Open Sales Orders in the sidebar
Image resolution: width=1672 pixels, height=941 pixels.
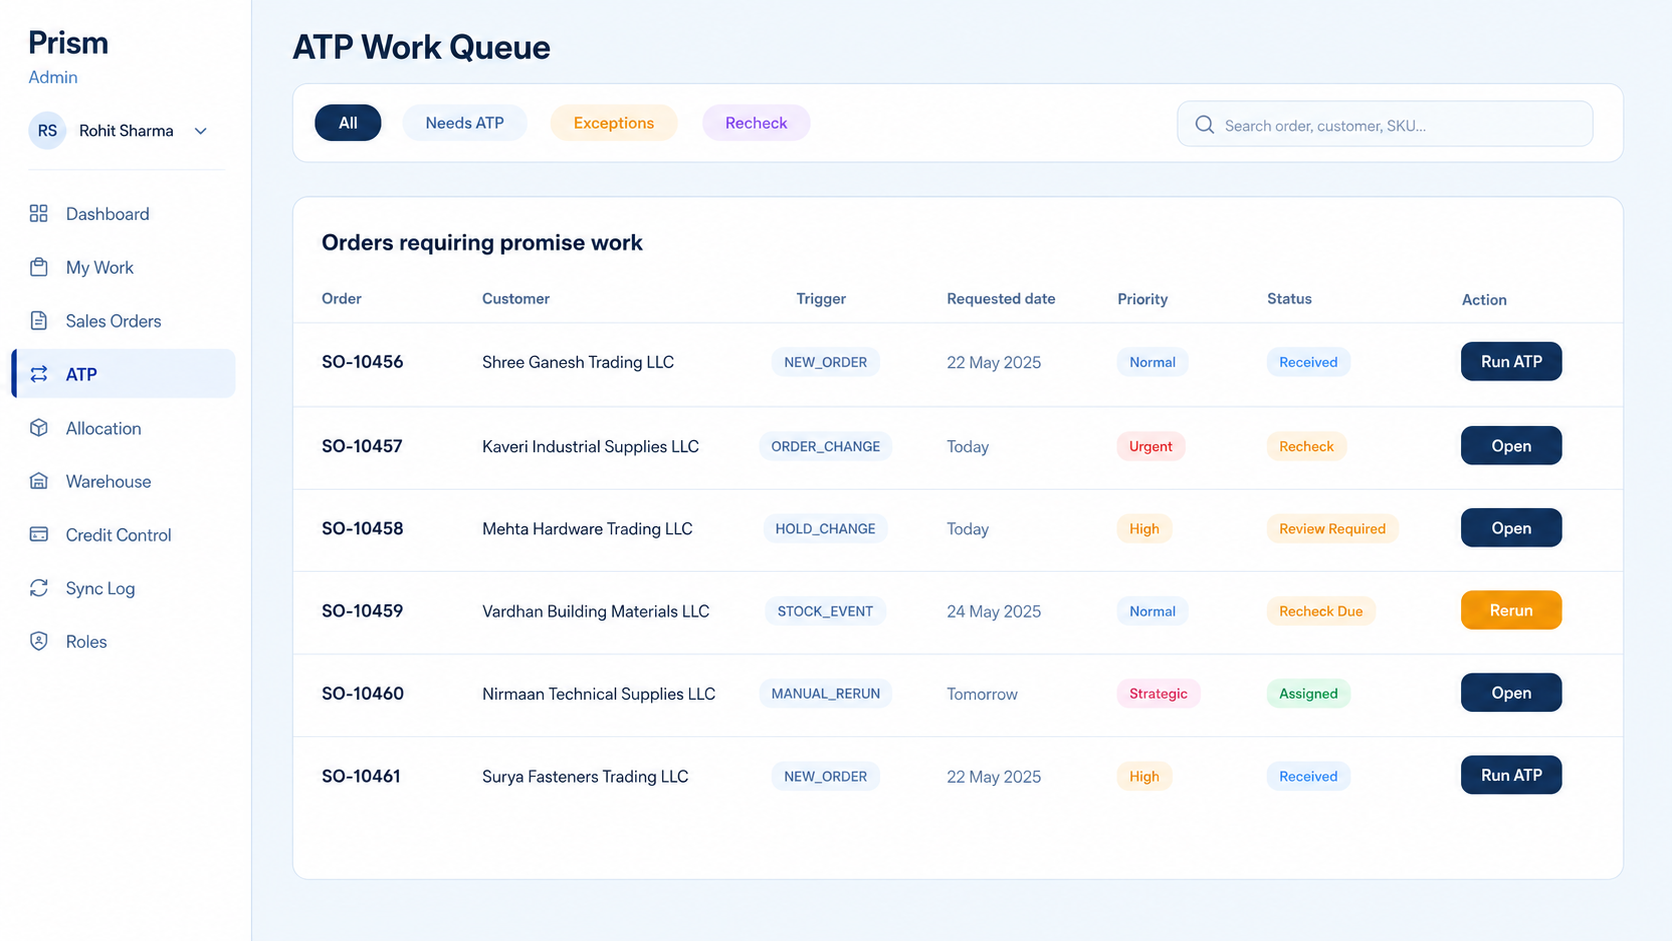[x=123, y=321]
